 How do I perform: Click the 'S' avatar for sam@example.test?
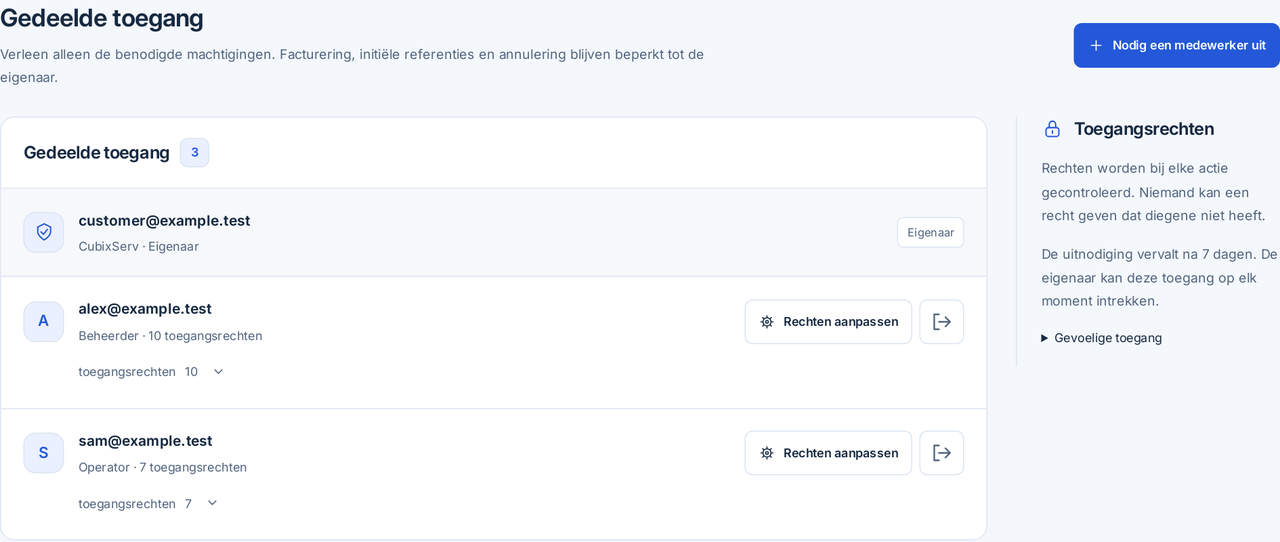(x=44, y=453)
